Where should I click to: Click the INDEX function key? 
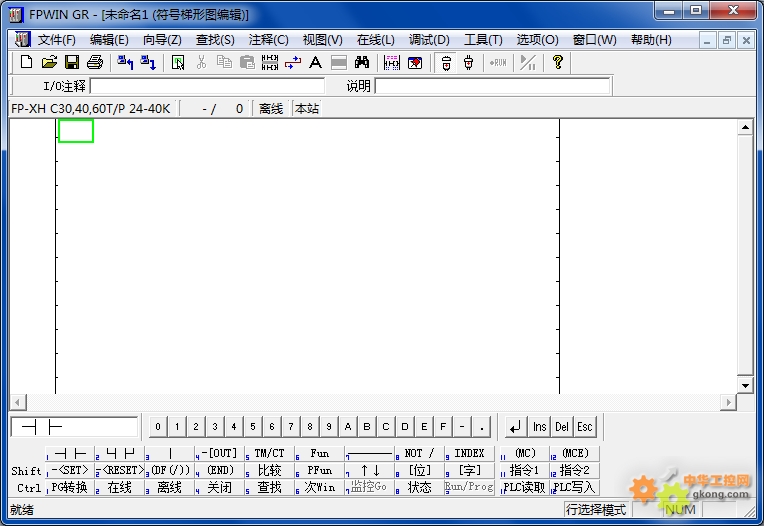pos(469,453)
